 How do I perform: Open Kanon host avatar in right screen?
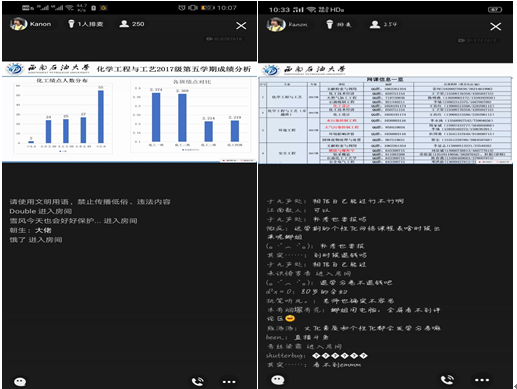(276, 24)
